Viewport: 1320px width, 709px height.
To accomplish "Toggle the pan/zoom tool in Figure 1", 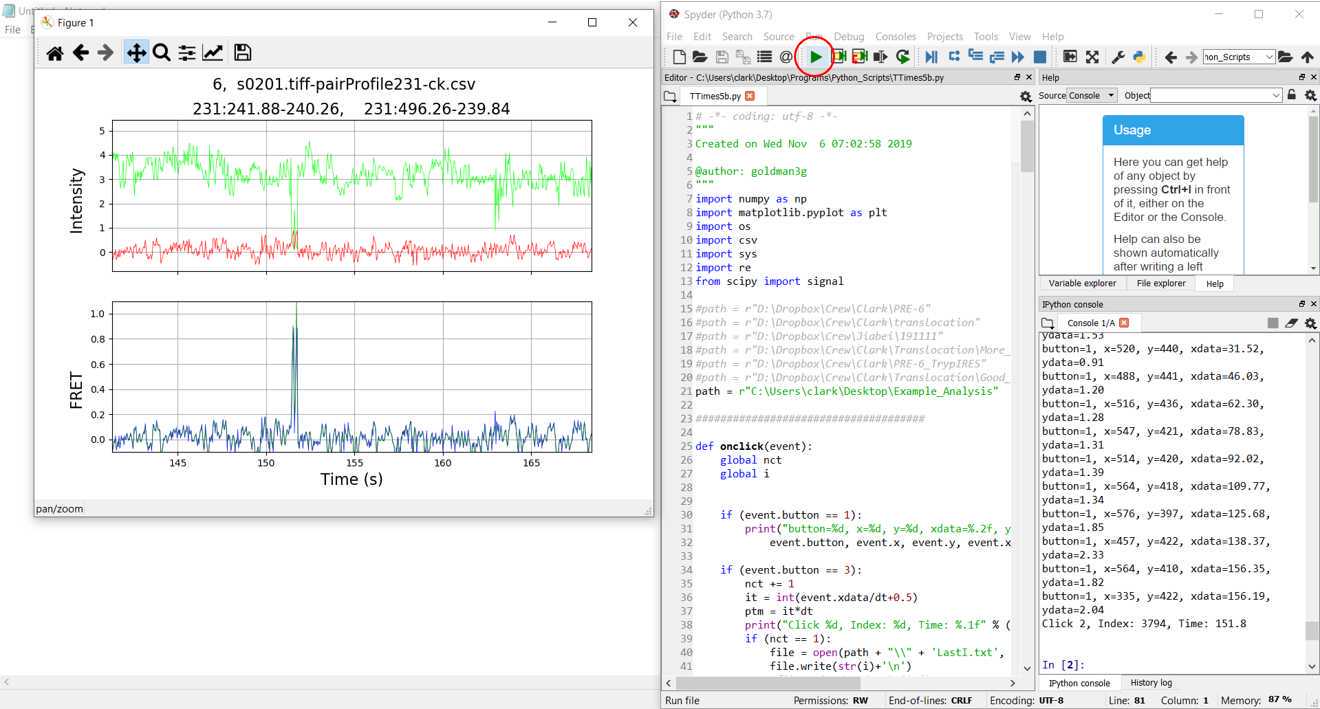I will (x=135, y=53).
